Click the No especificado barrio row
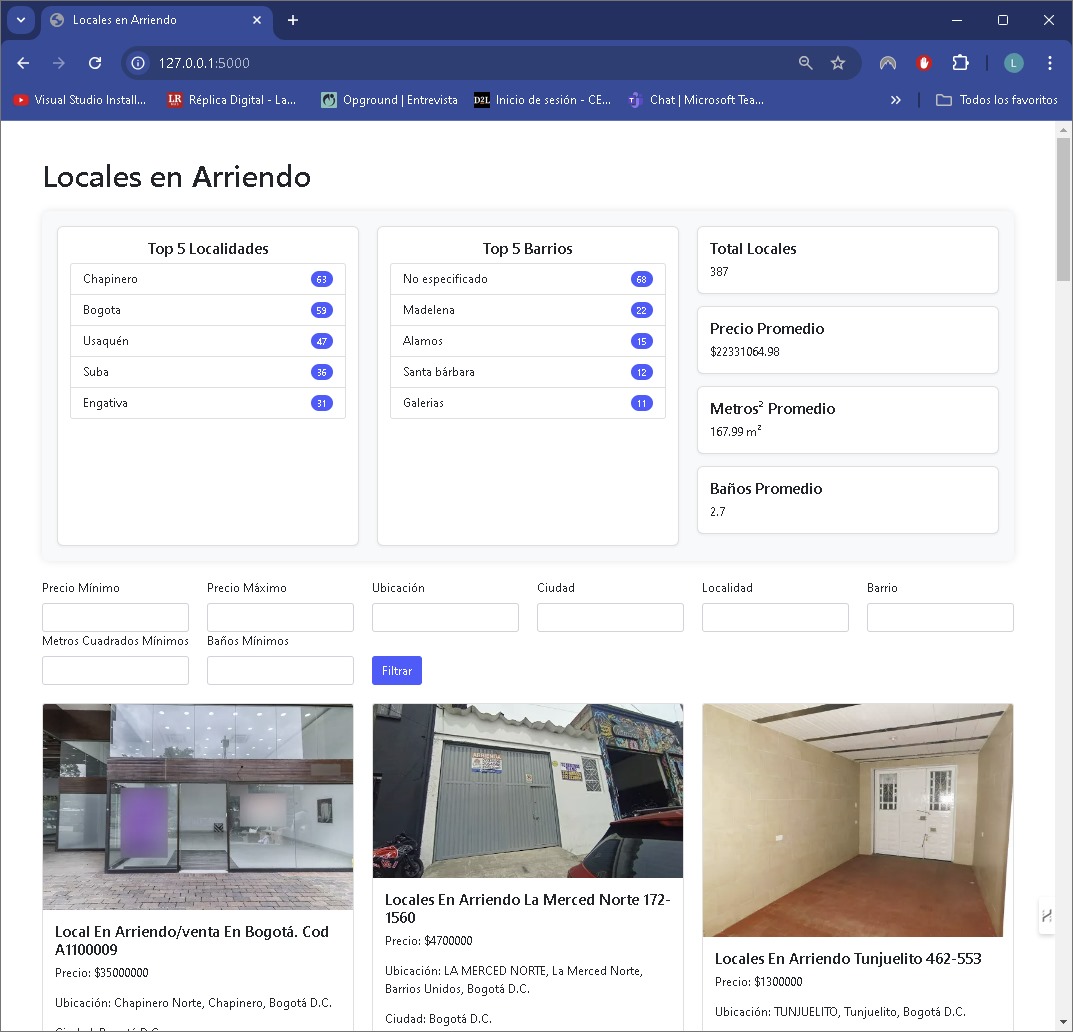1073x1032 pixels. [x=528, y=279]
